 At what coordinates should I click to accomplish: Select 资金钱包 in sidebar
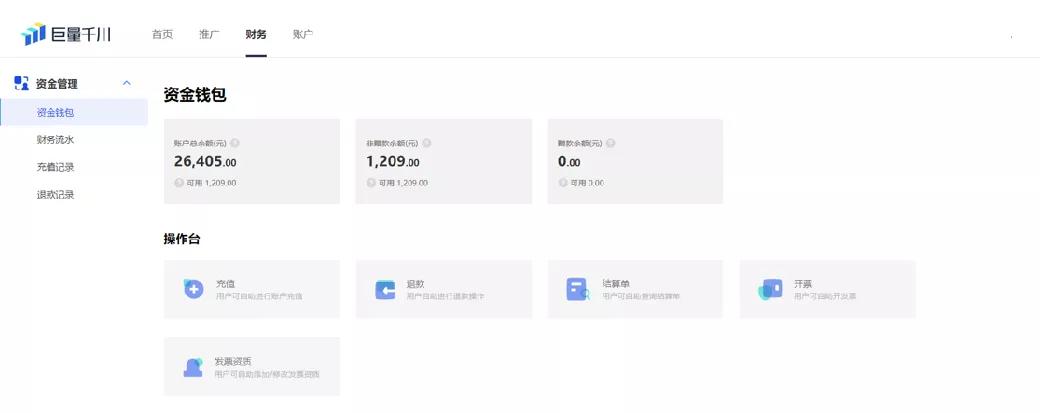(74, 112)
